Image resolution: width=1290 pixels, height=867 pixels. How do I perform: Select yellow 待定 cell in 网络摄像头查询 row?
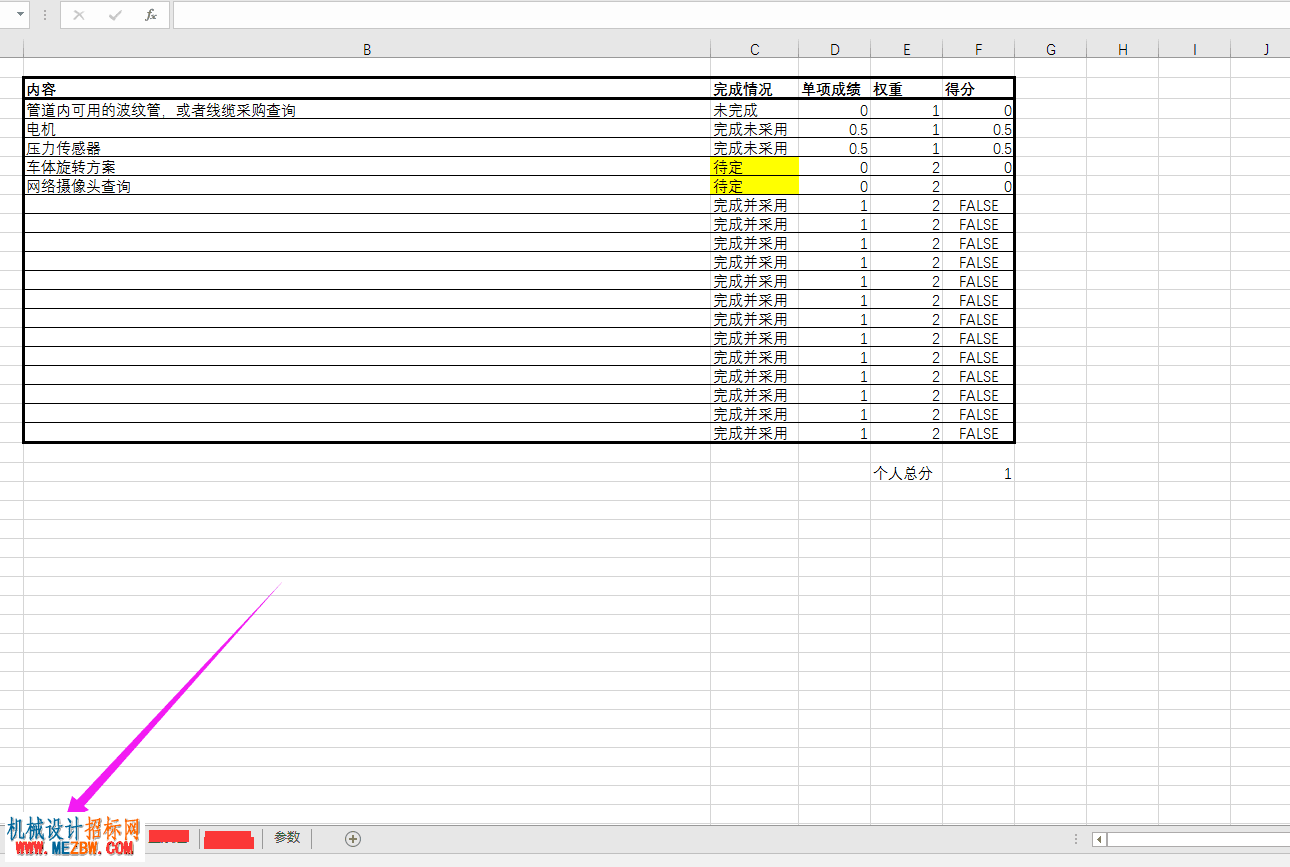[x=754, y=186]
